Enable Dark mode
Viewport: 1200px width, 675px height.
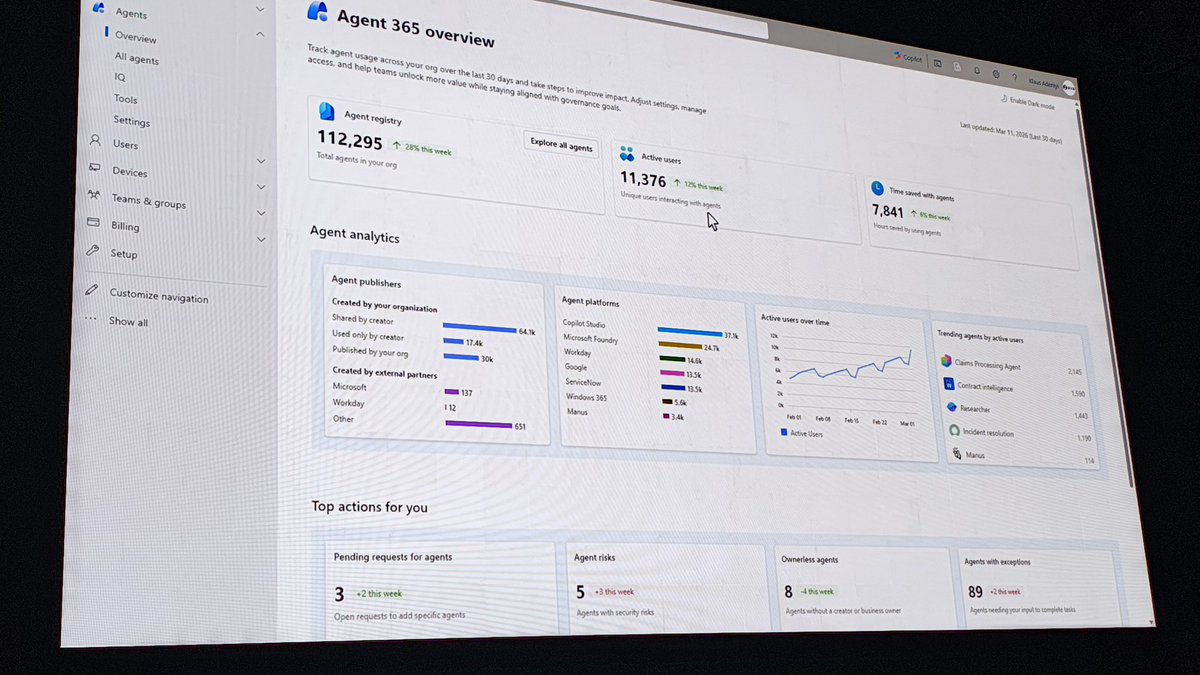[1027, 103]
